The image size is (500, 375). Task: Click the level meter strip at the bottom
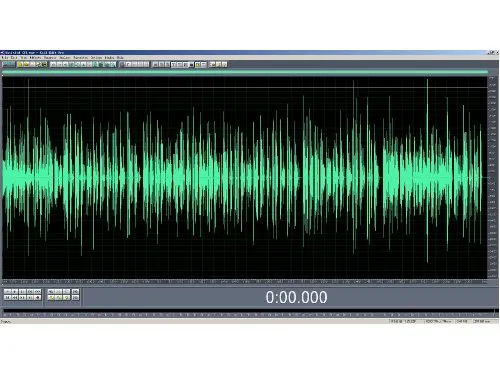pos(248,311)
